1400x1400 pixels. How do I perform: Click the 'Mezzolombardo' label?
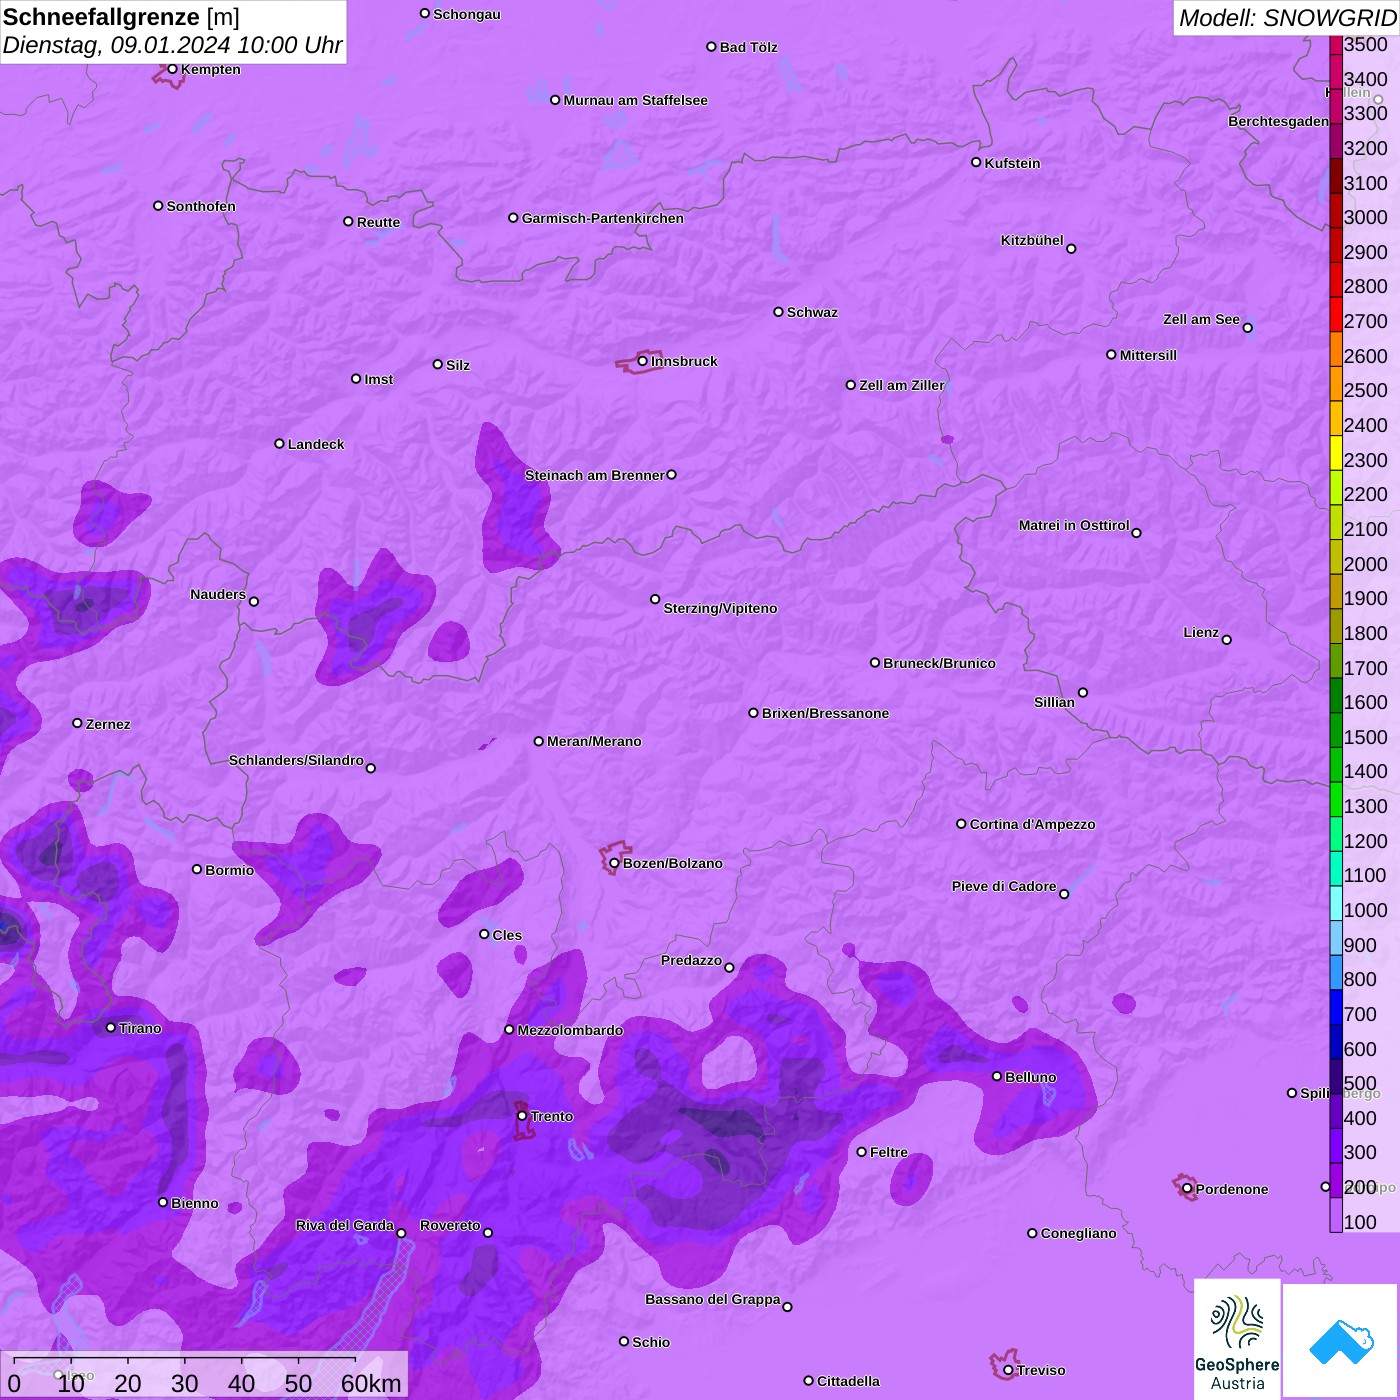[x=570, y=1030]
